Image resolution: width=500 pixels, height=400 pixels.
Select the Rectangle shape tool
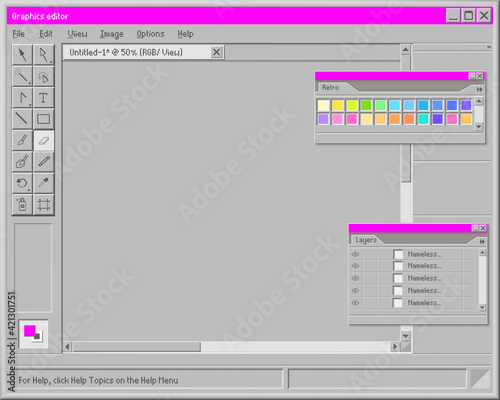coord(44,119)
